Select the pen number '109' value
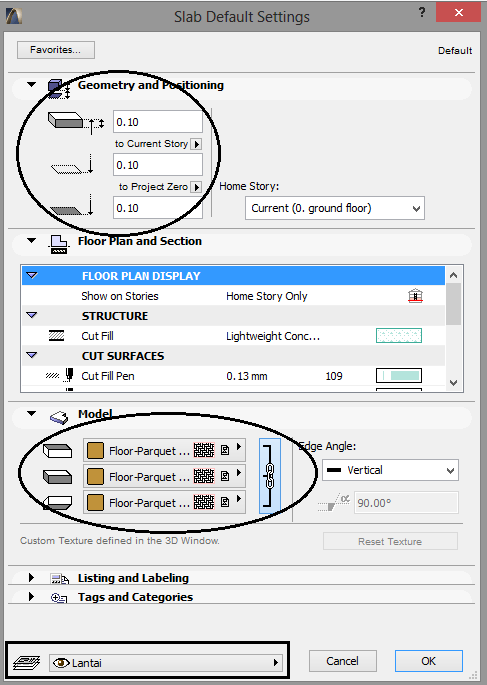 point(334,376)
